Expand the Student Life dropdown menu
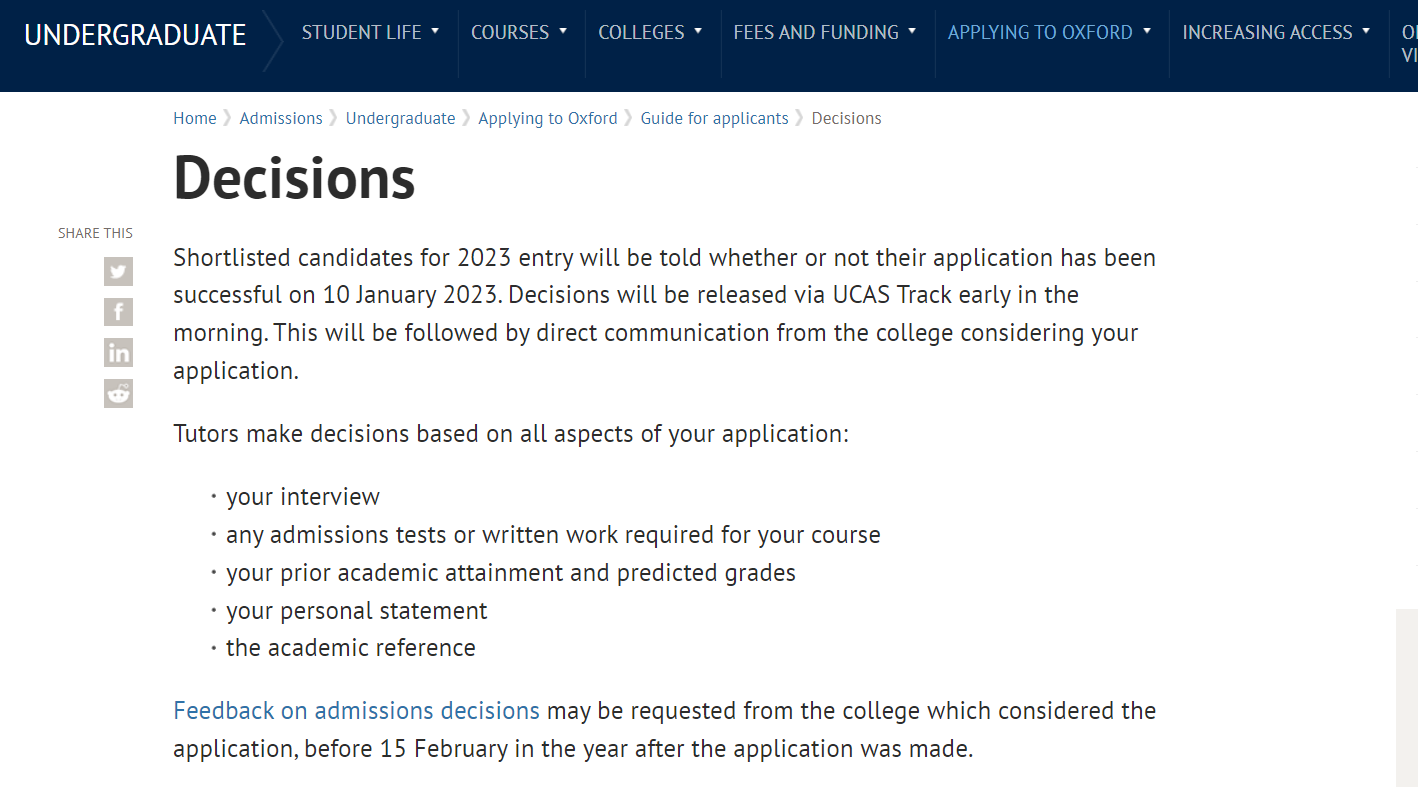1418x787 pixels. tap(370, 32)
